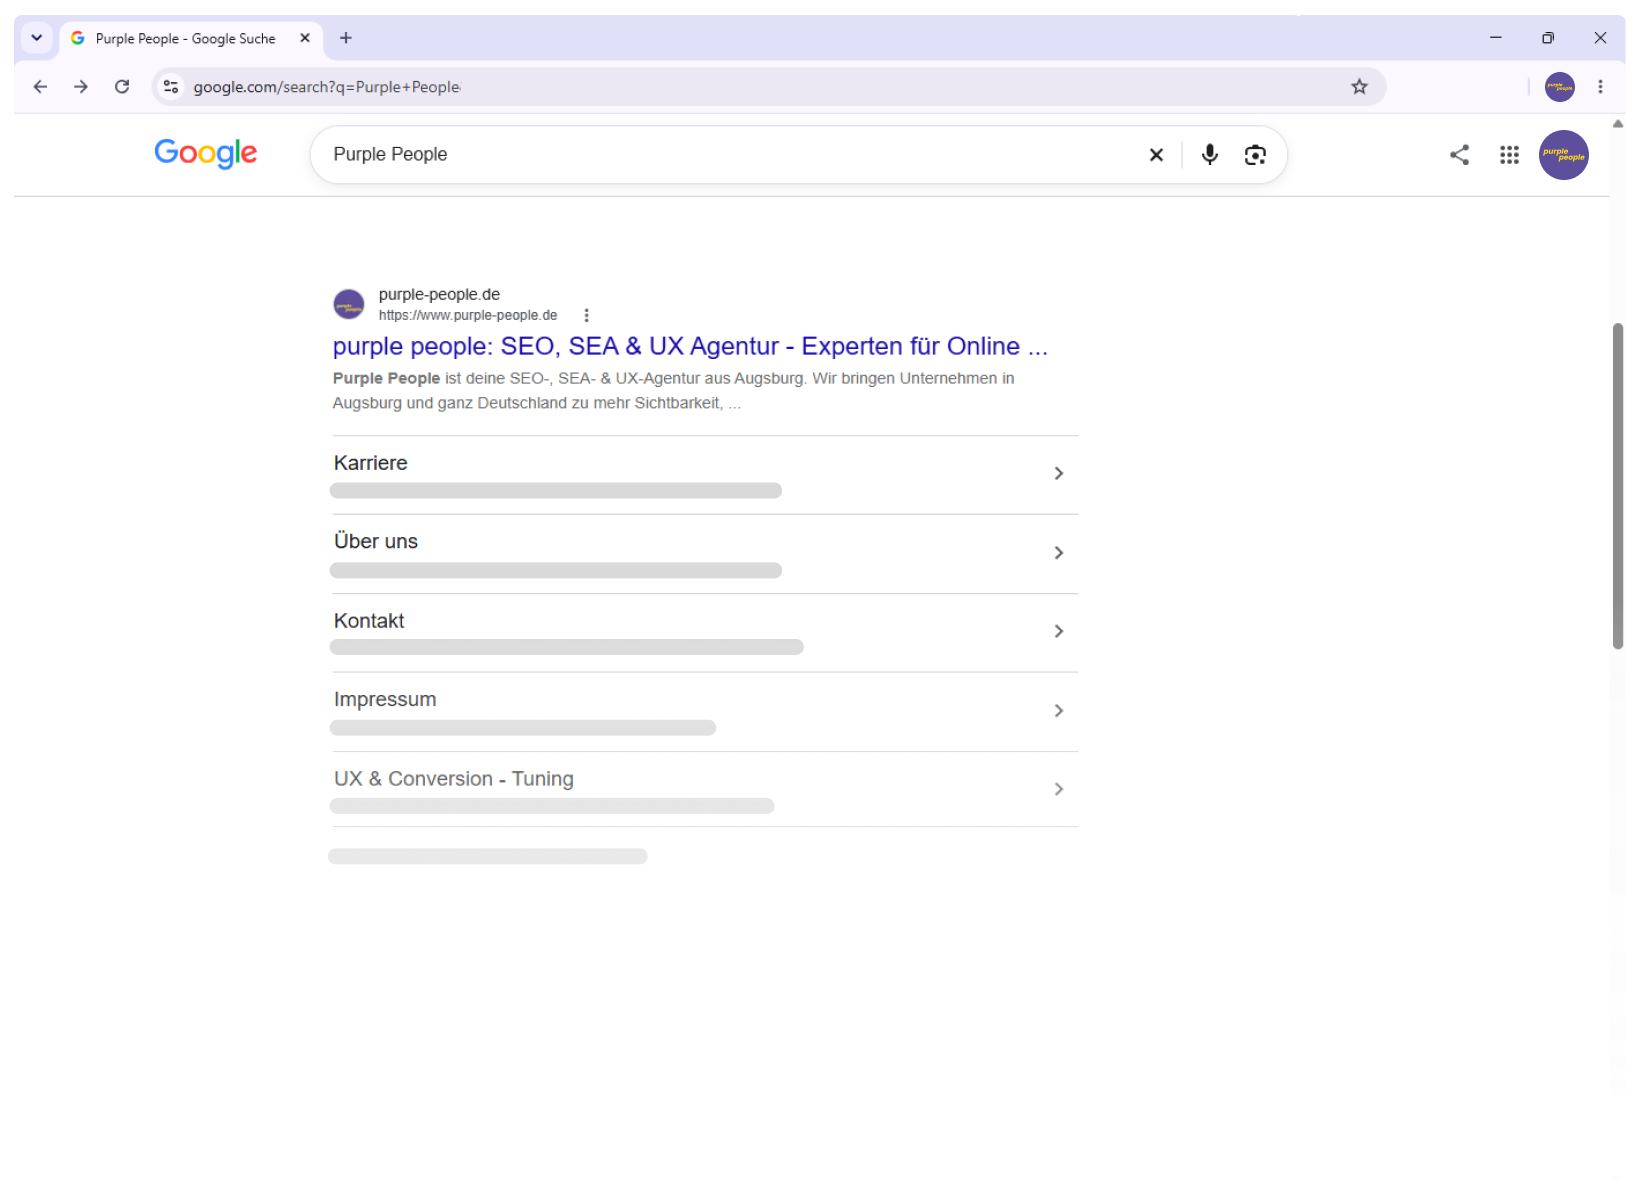Open a new browser tab
This screenshot has height=1190, width=1640.
tap(346, 38)
